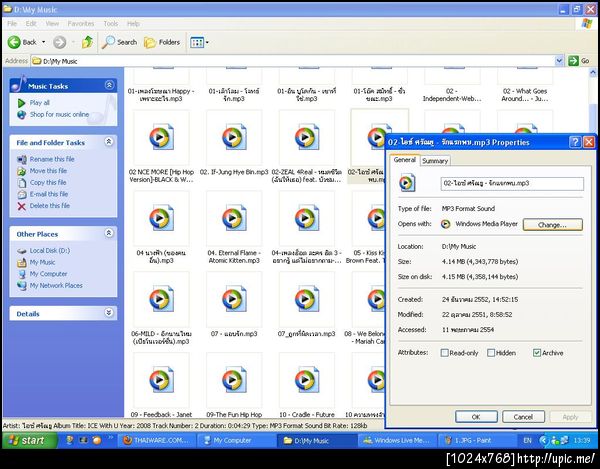
Task: Click the E-mail this file icon
Action: 22,194
